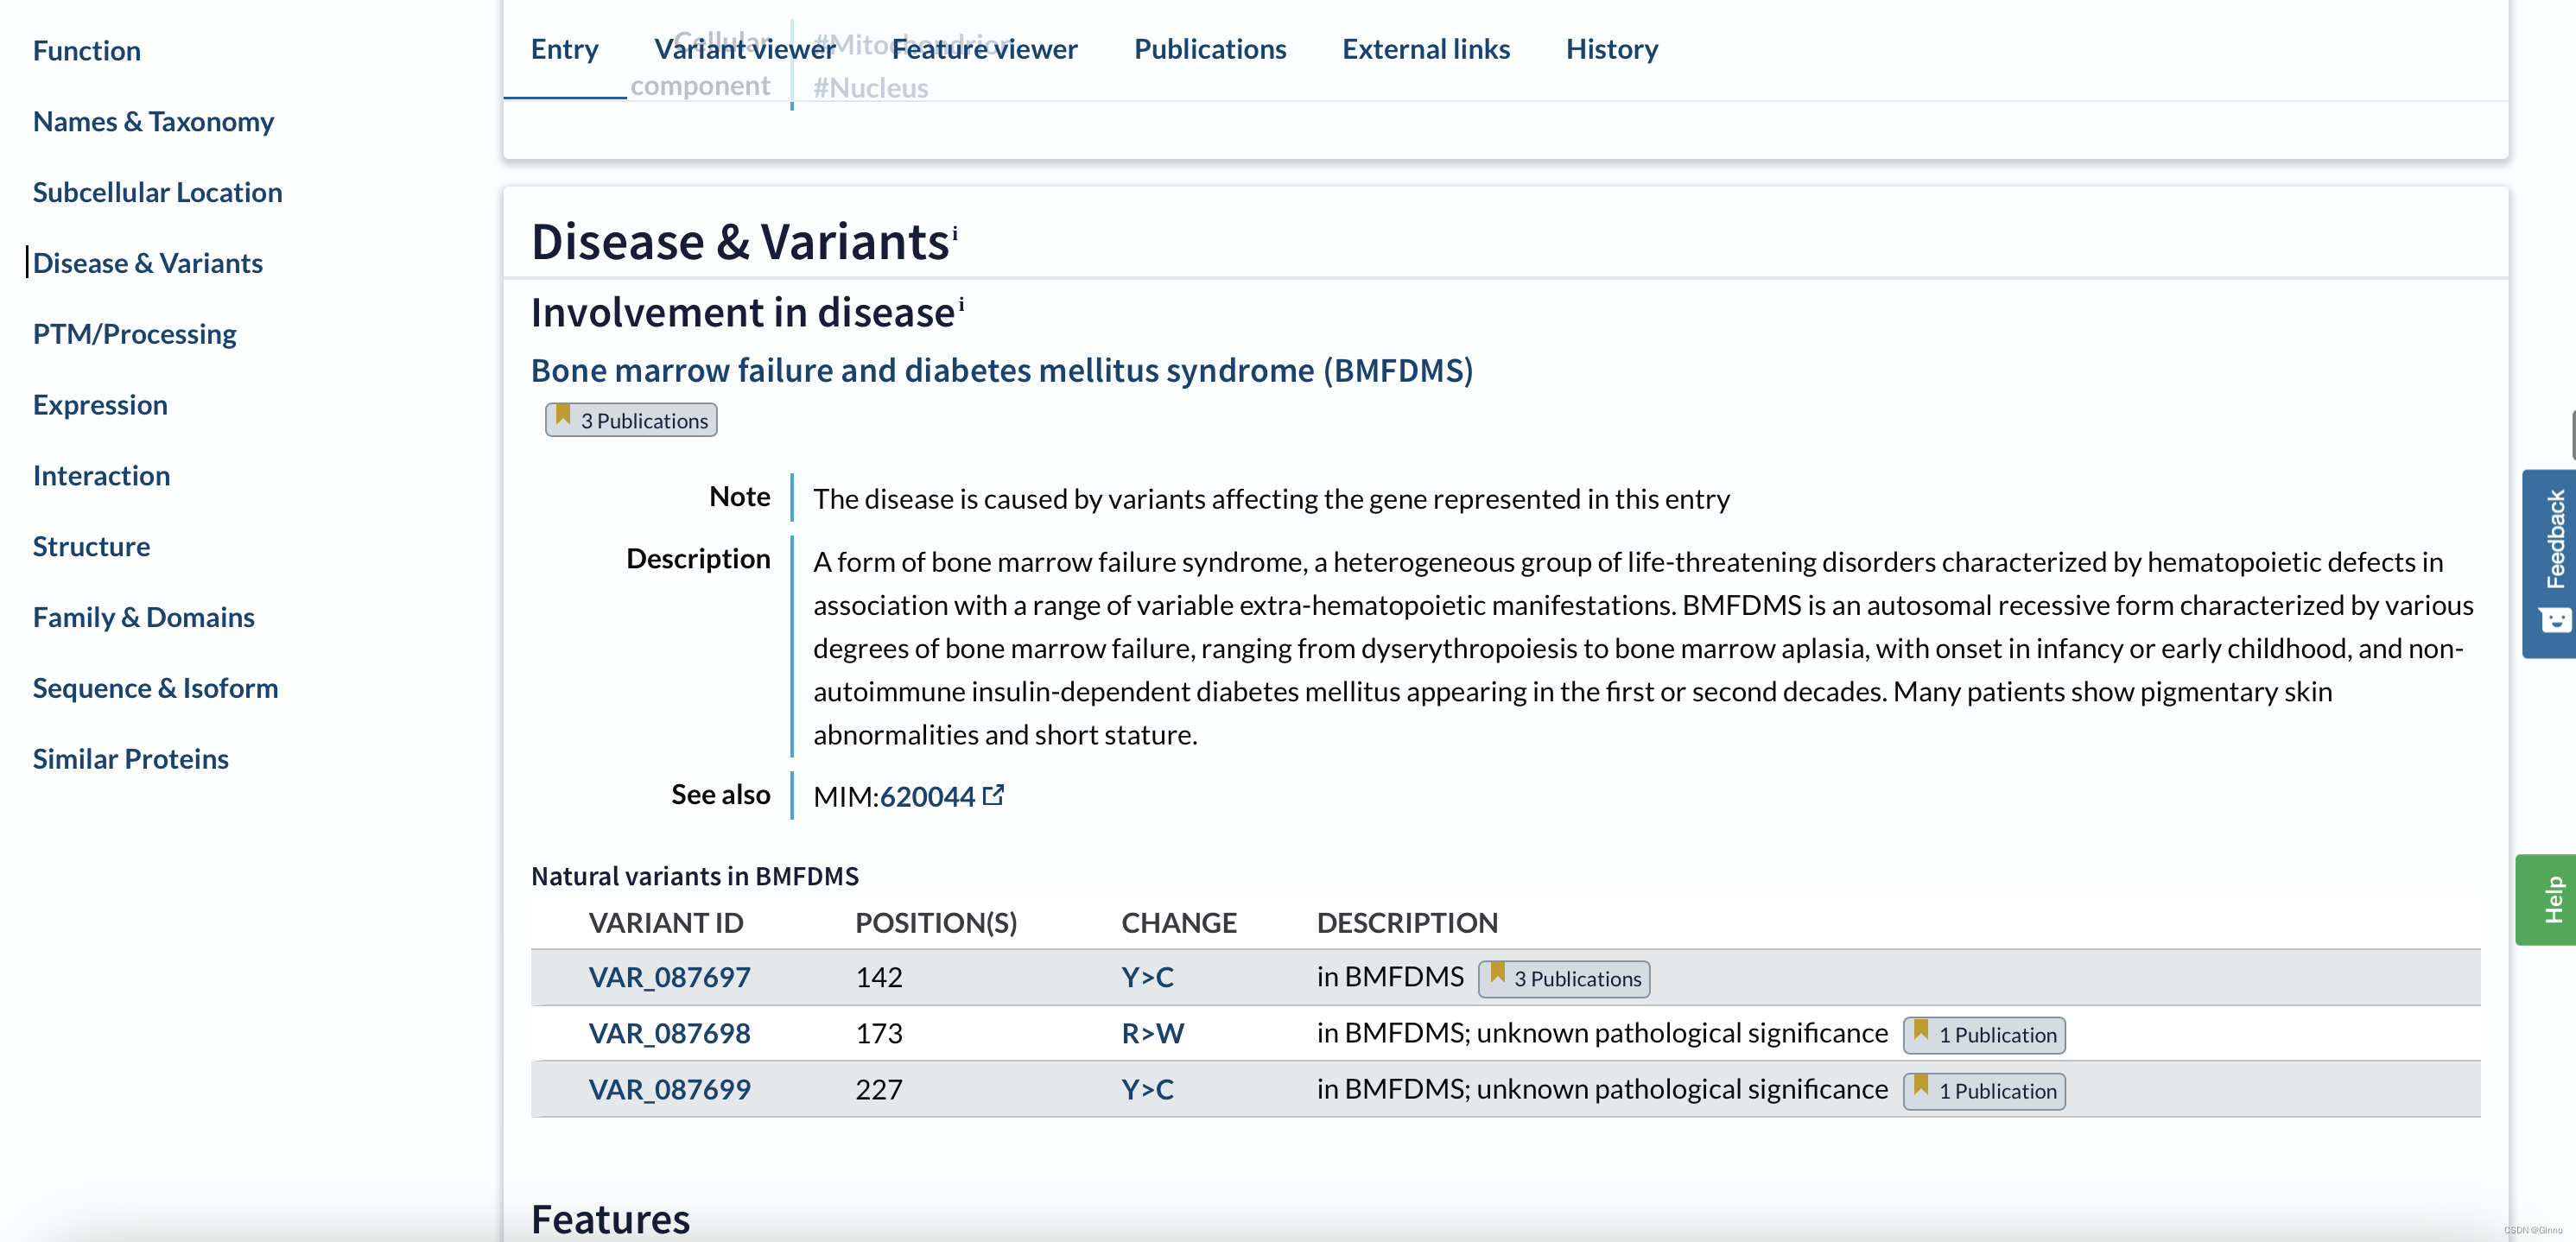Click the R>W change at position 173
This screenshot has height=1242, width=2576.
[1152, 1033]
